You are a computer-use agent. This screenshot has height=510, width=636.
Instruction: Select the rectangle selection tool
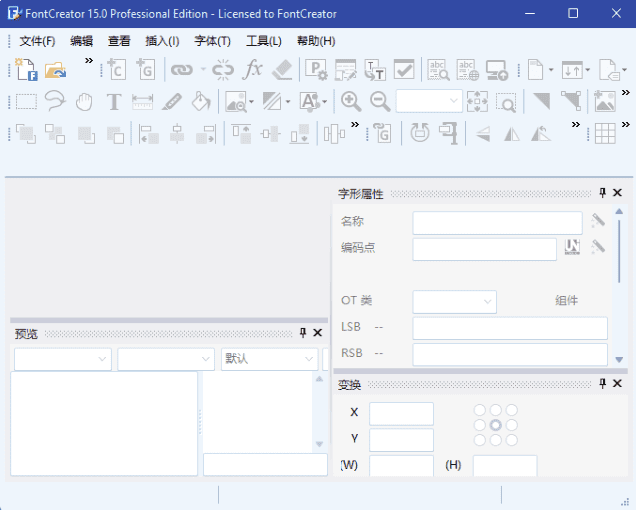[x=26, y=101]
